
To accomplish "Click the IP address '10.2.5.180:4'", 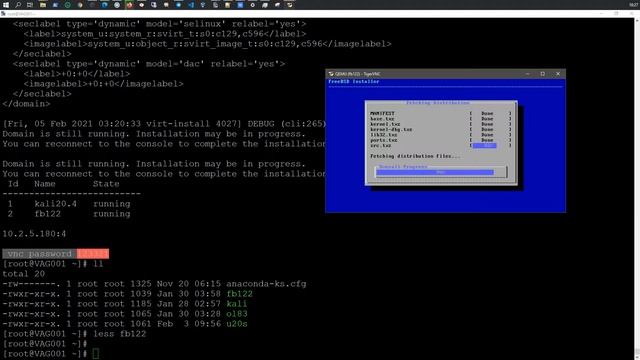I will point(34,234).
